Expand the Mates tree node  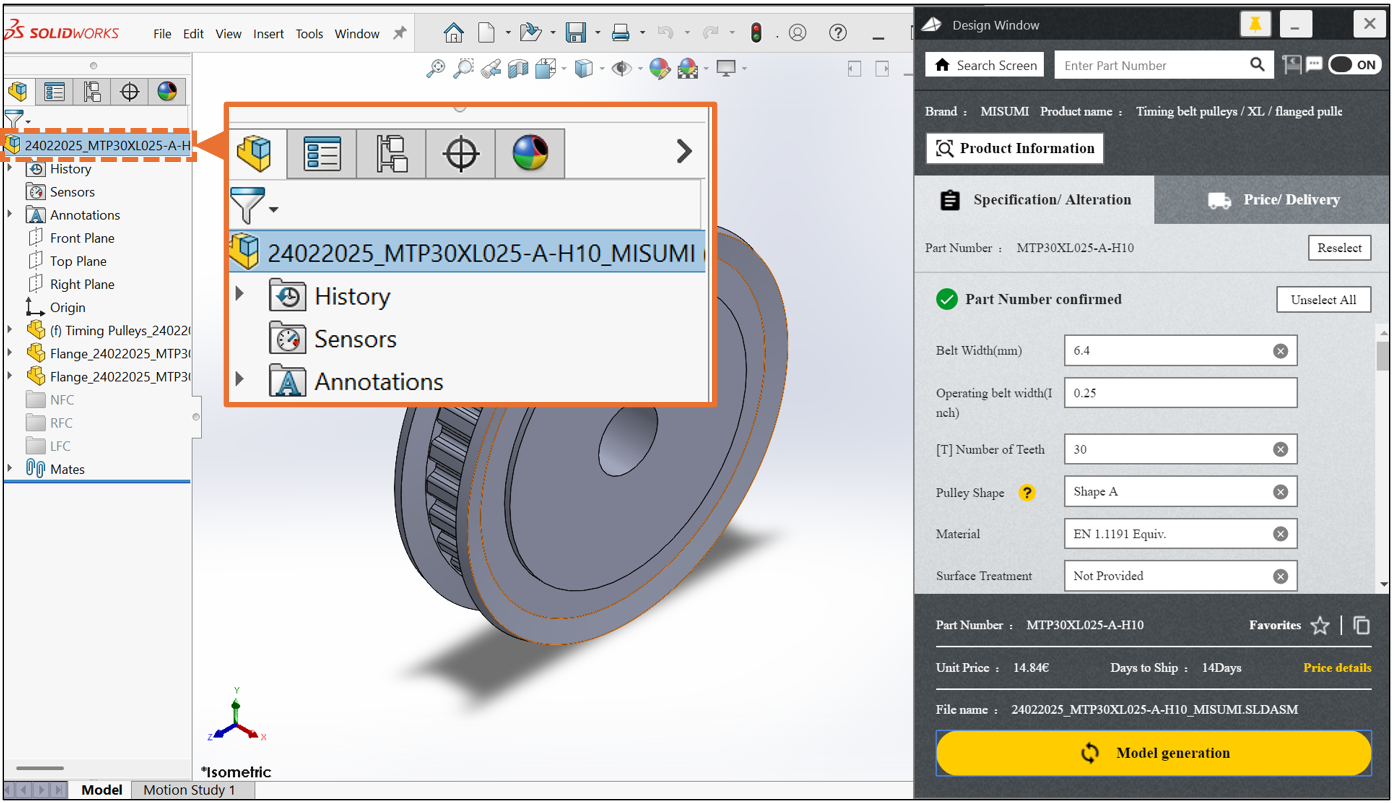click(10, 469)
